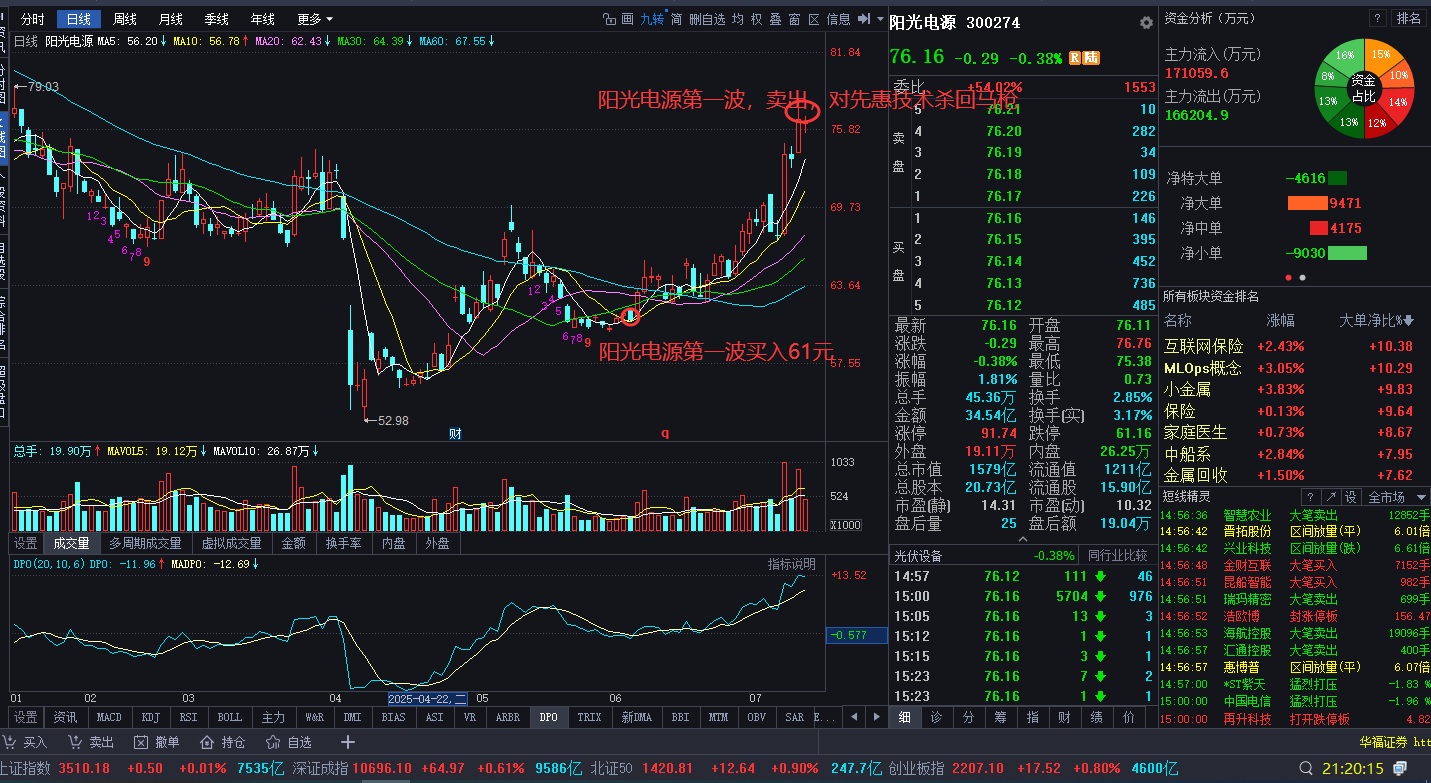Viewport: 1431px width, 783px height.
Task: Click the 陆 stock-connect badge
Action: tap(1092, 58)
